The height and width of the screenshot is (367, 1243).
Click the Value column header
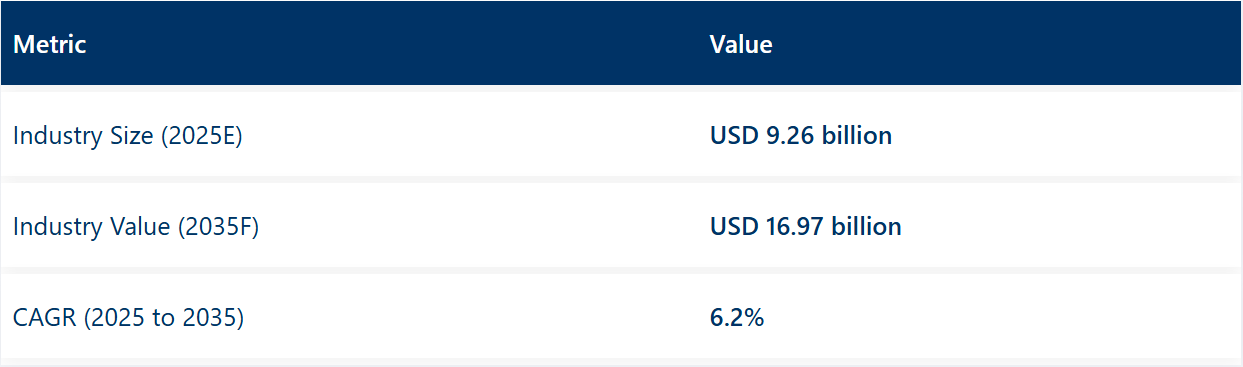click(x=740, y=44)
